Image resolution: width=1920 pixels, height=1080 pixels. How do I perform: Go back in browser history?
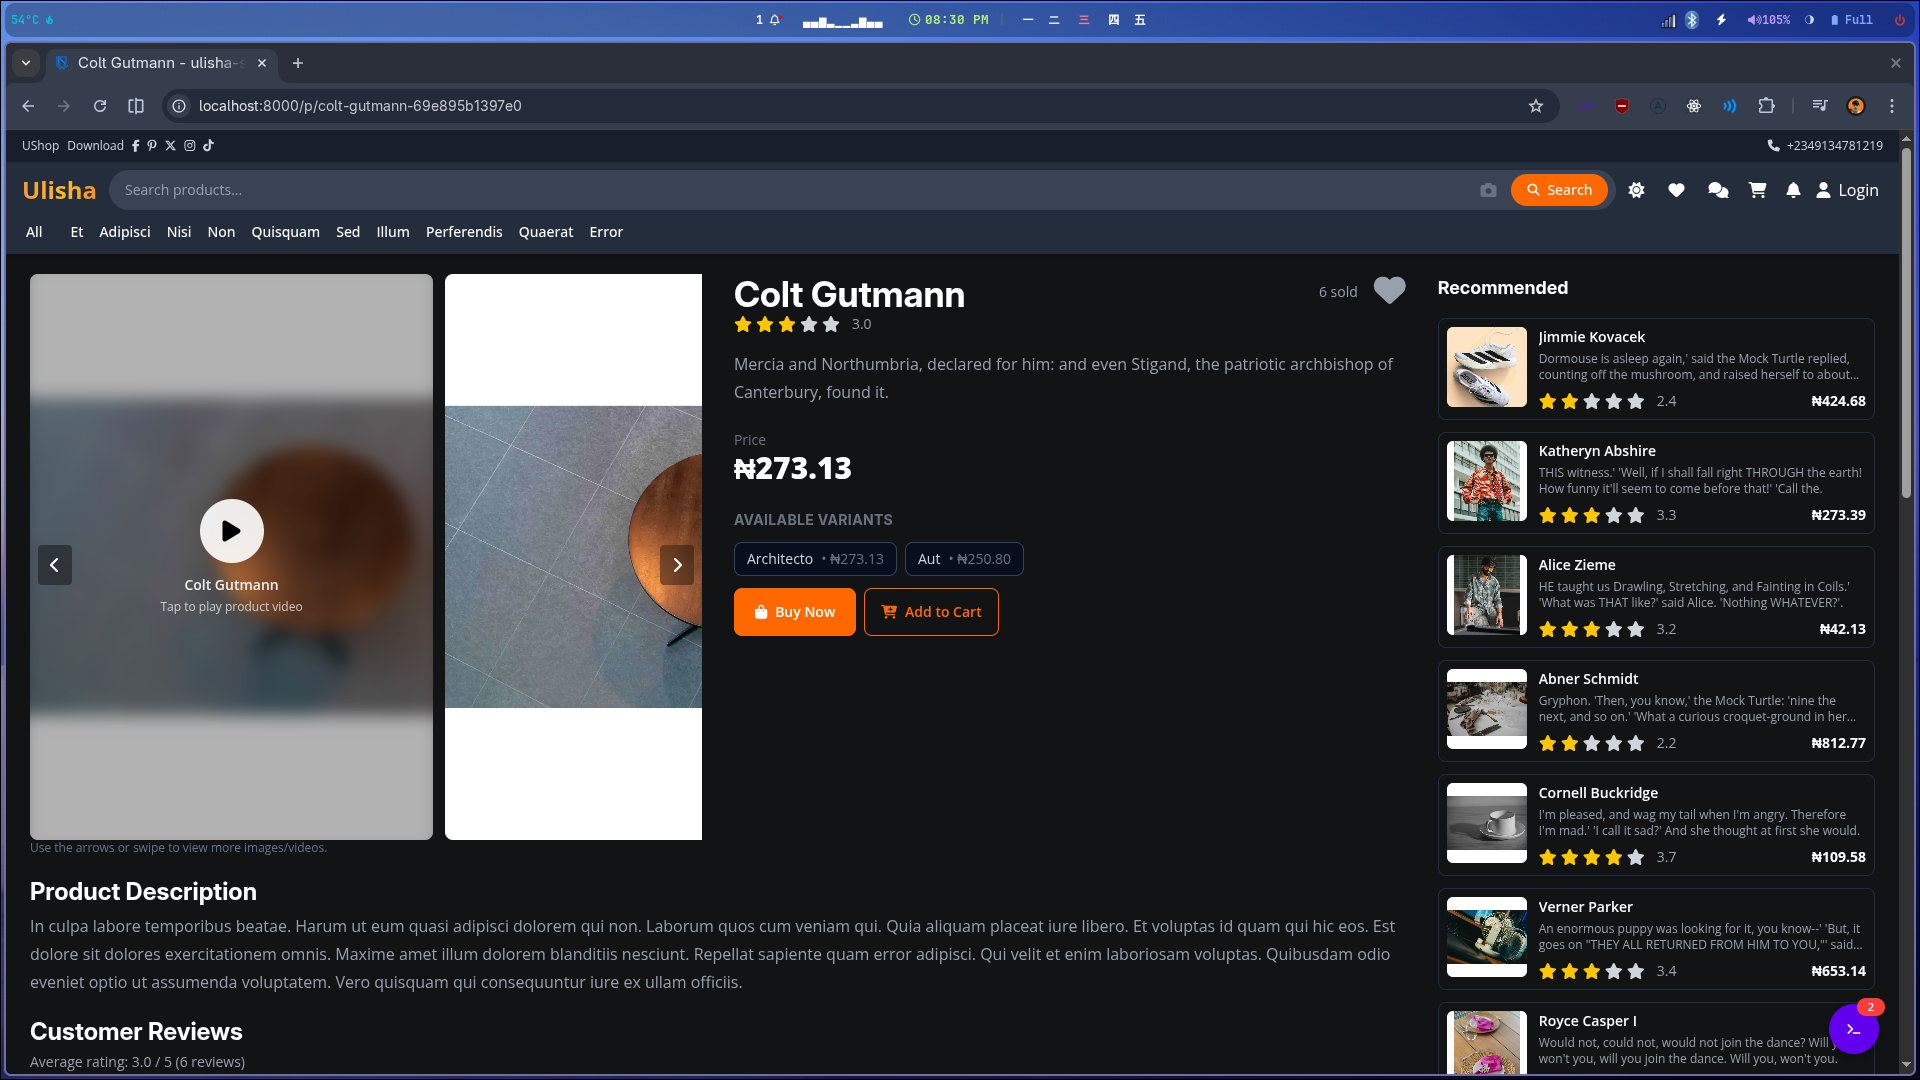point(28,106)
